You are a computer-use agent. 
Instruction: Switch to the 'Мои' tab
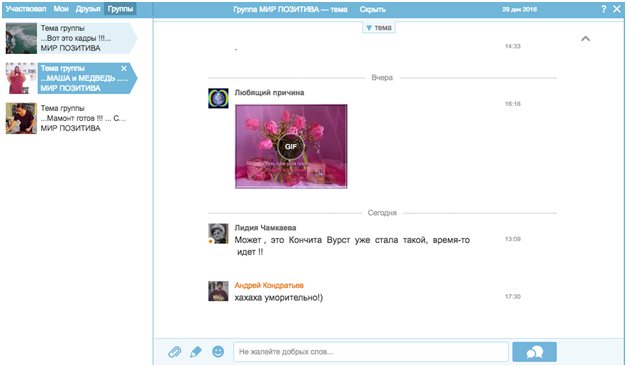61,9
